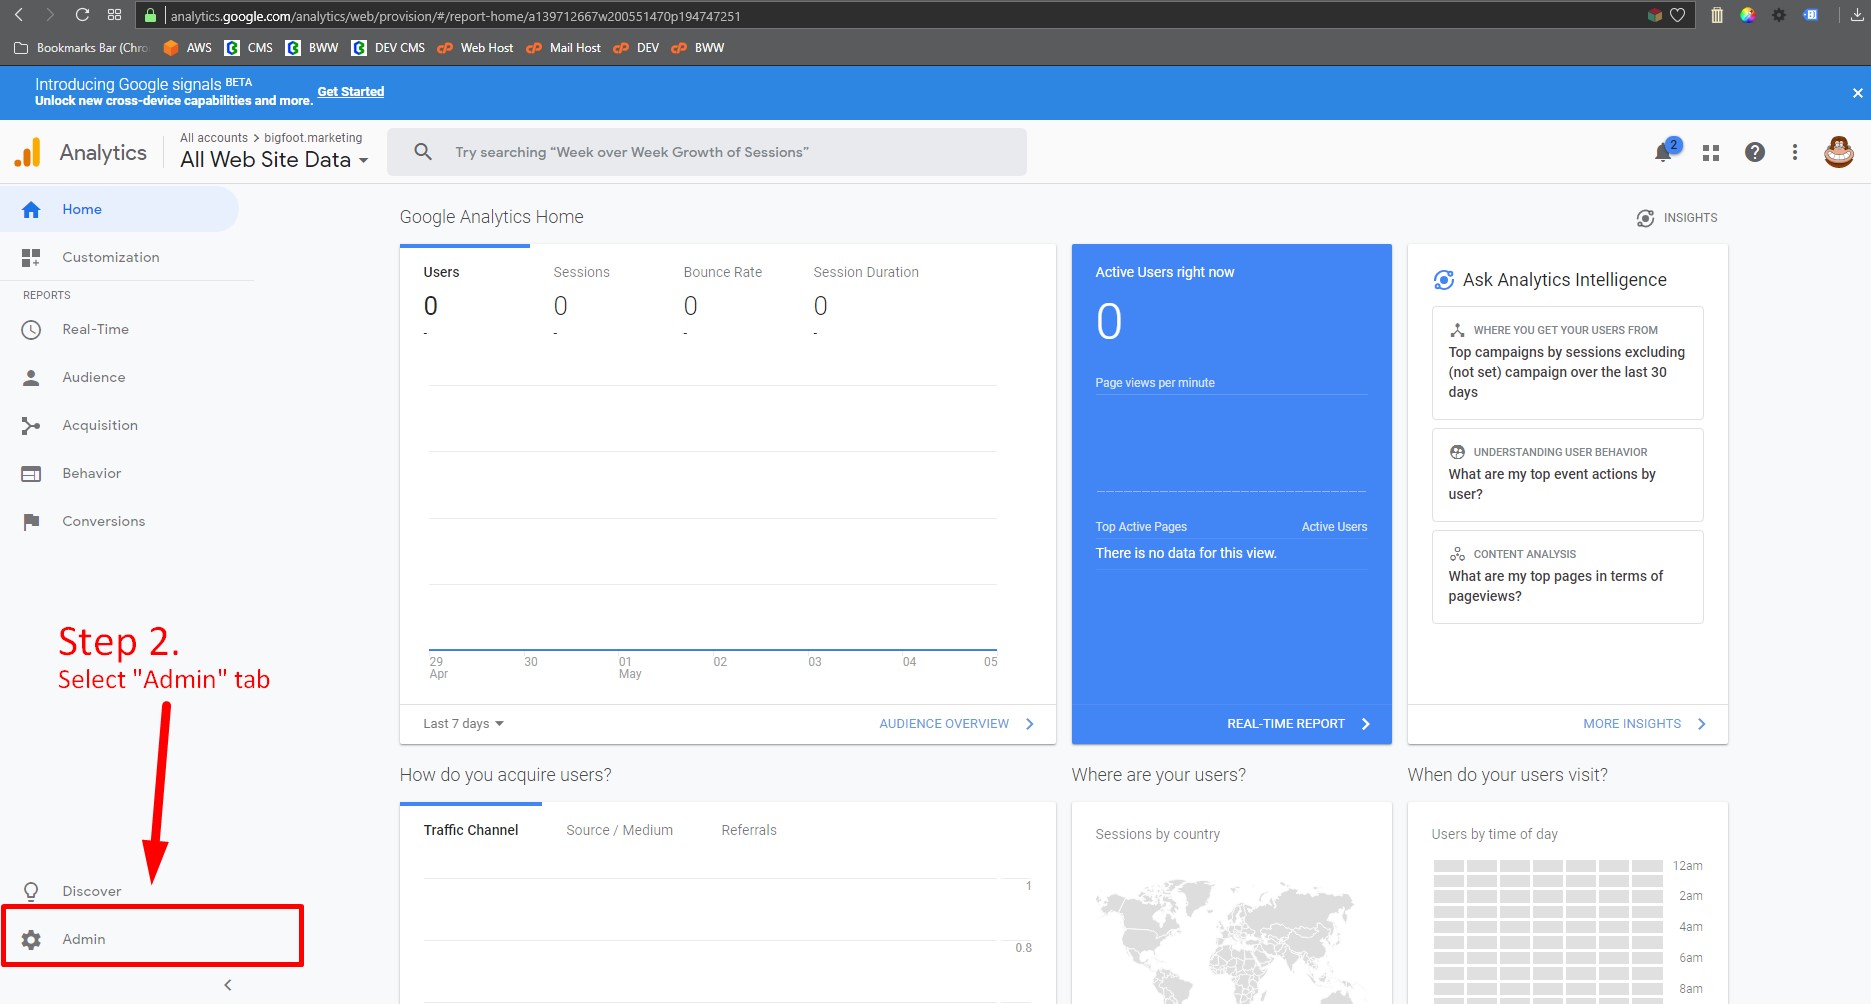Open the Insights panel icon
1871x1004 pixels.
(1646, 217)
